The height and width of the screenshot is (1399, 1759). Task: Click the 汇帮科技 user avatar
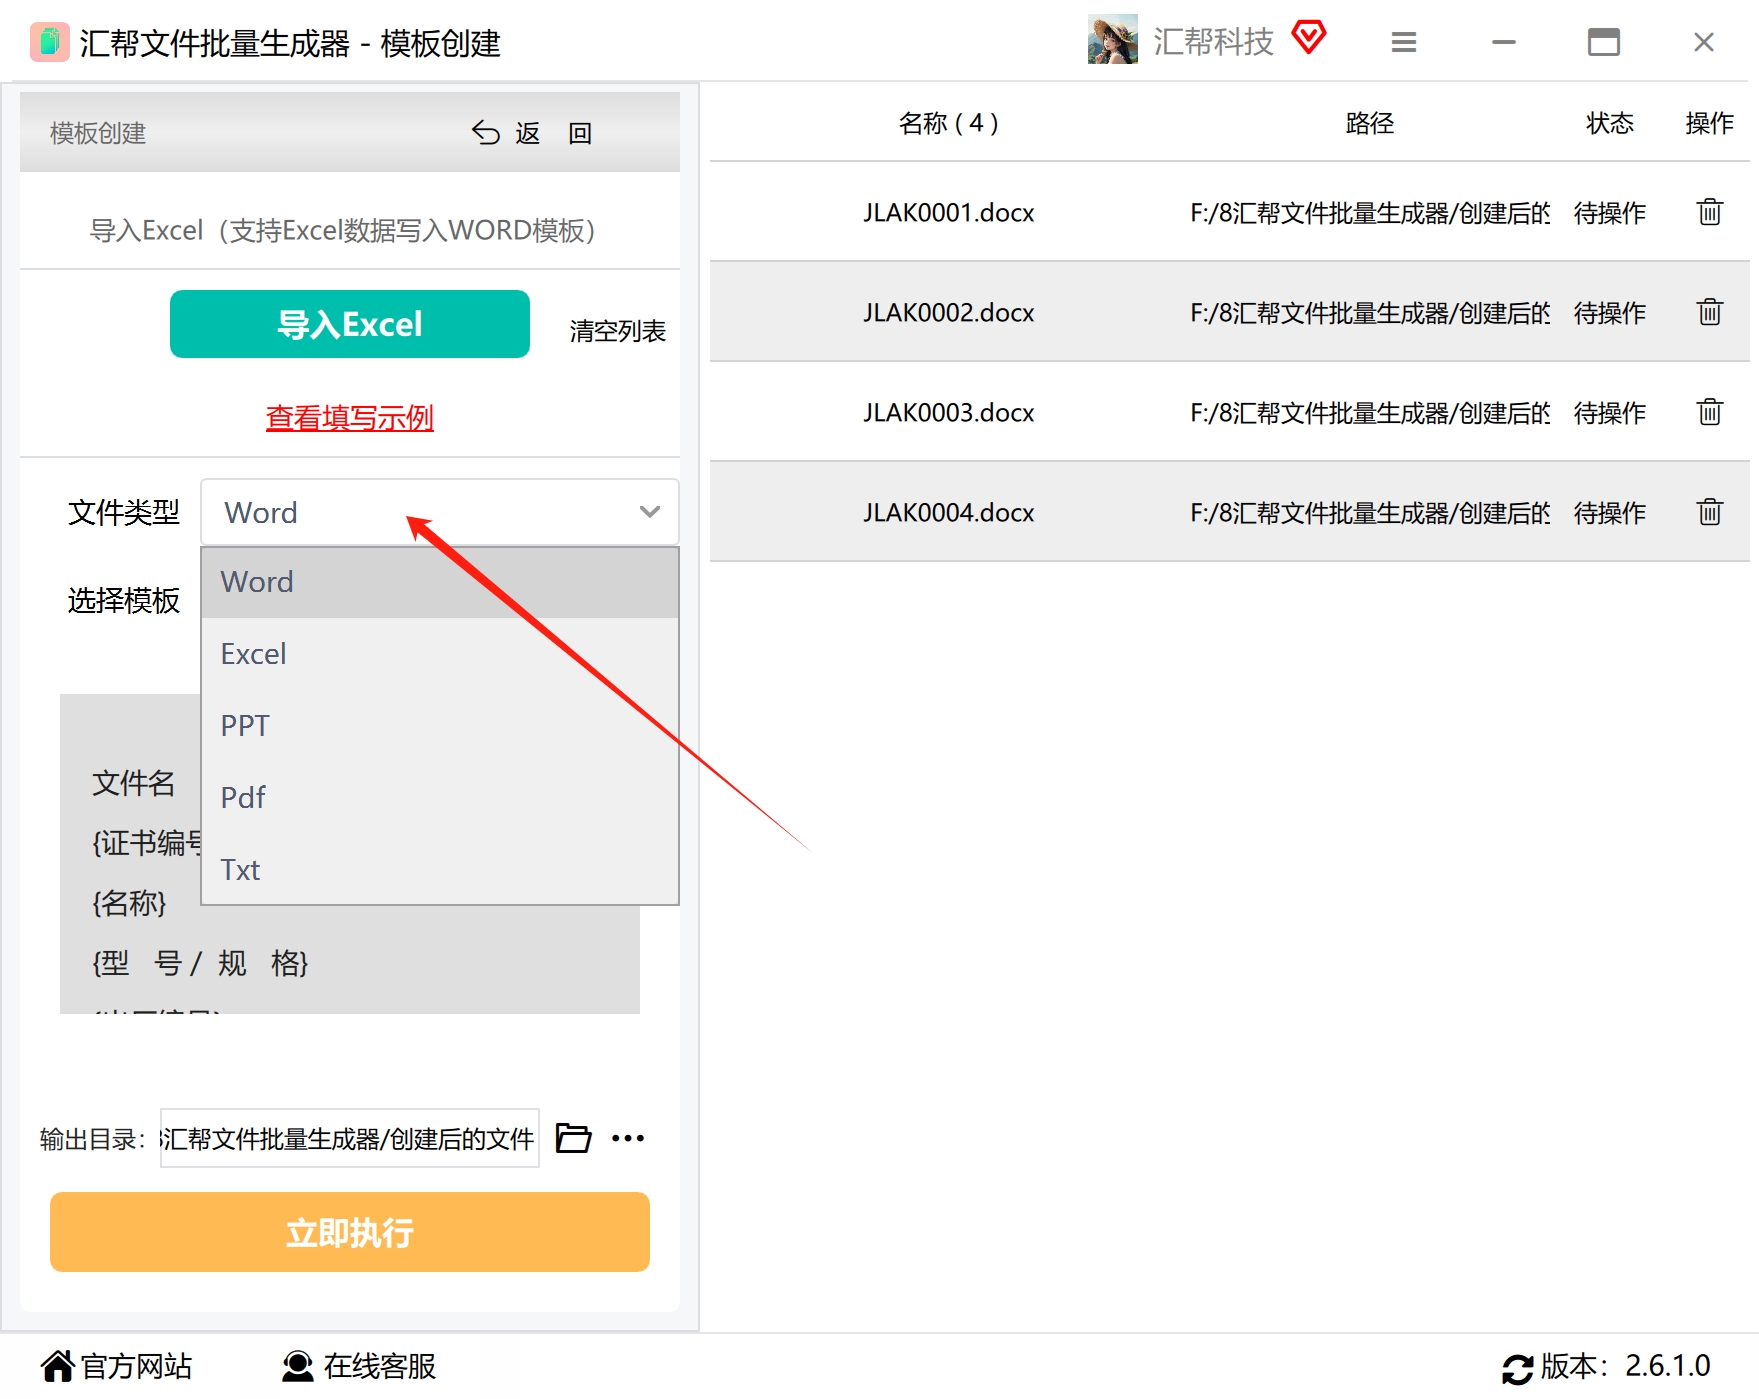(1113, 40)
